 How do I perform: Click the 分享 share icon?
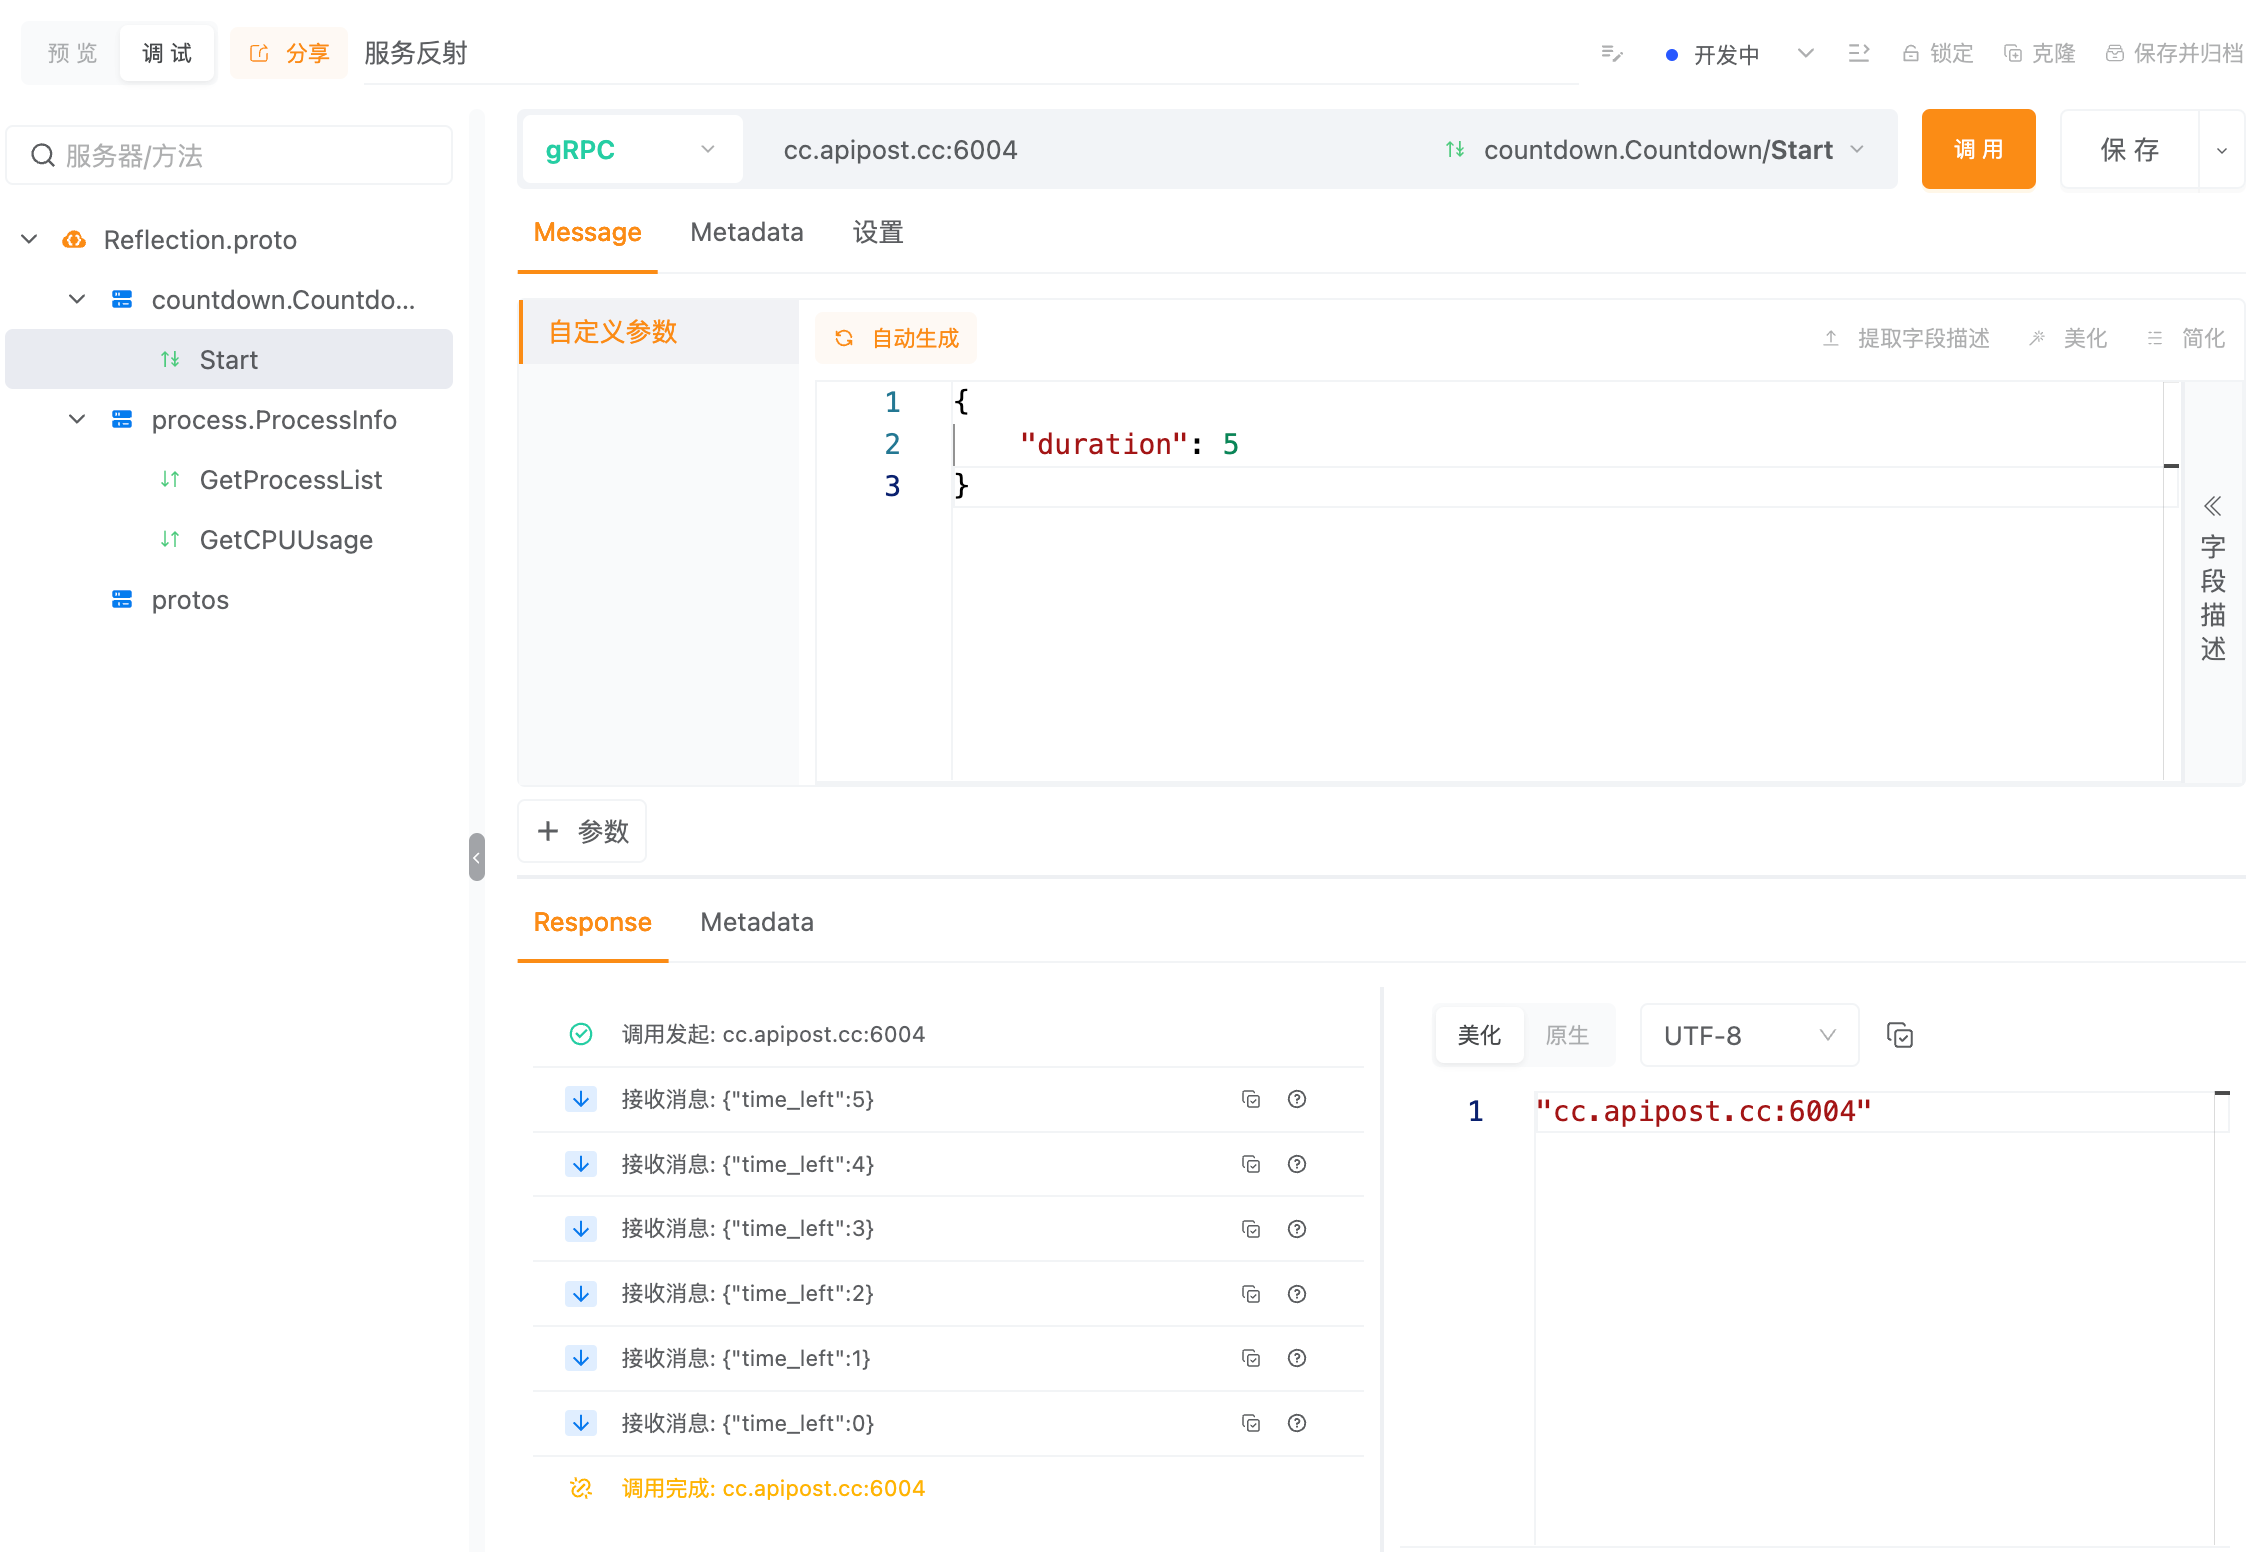pyautogui.click(x=259, y=53)
